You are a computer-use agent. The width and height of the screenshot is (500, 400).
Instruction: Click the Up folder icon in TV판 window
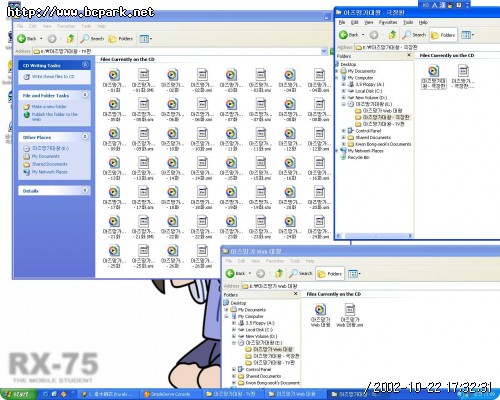click(70, 39)
